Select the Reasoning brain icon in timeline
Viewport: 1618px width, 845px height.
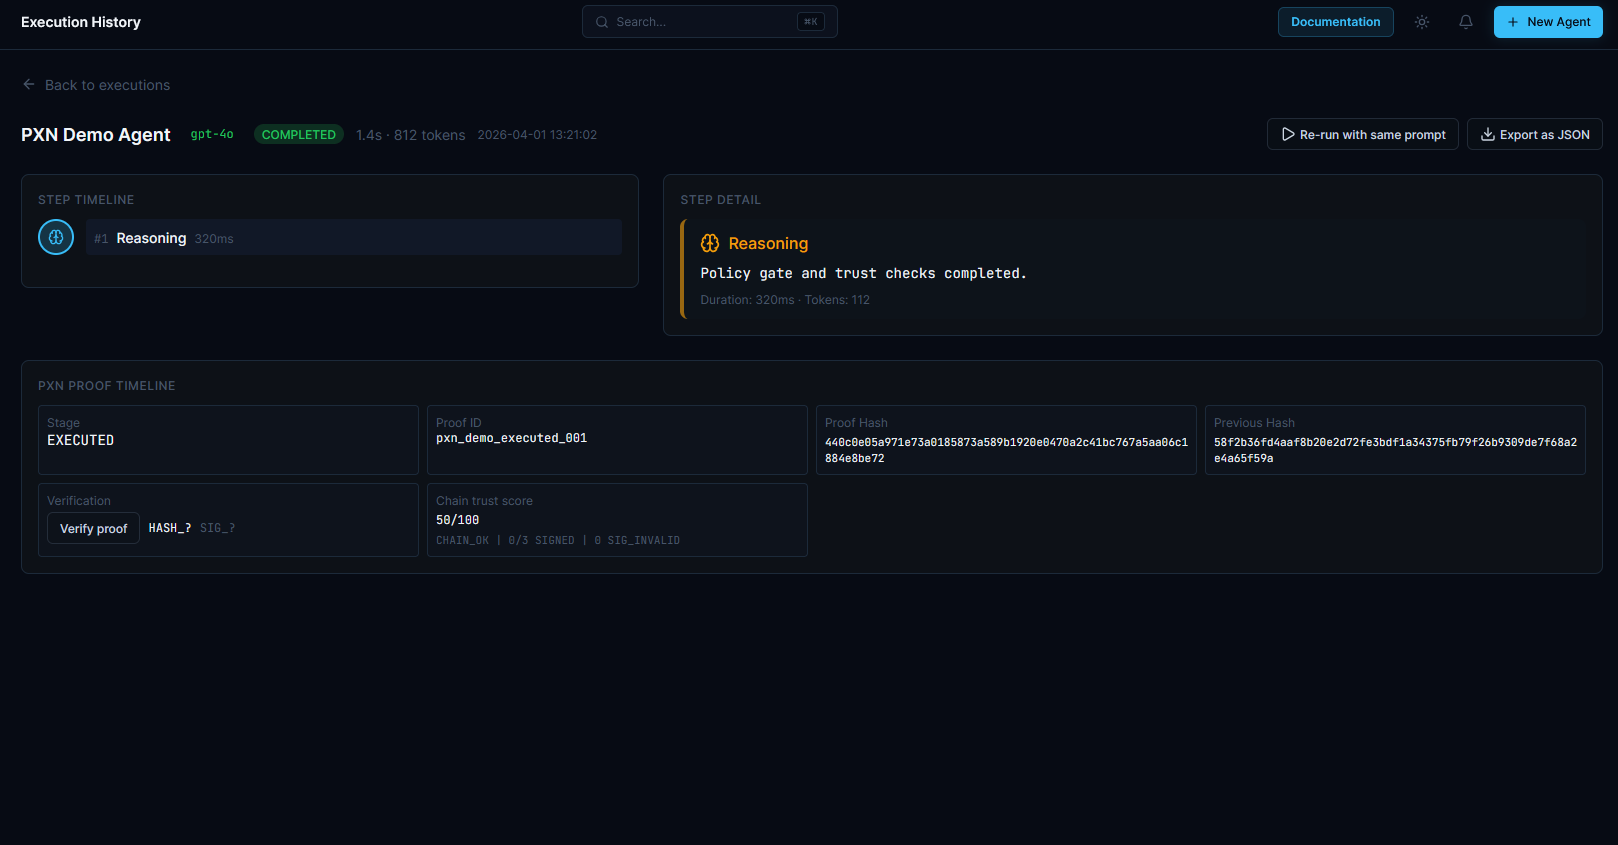[56, 237]
